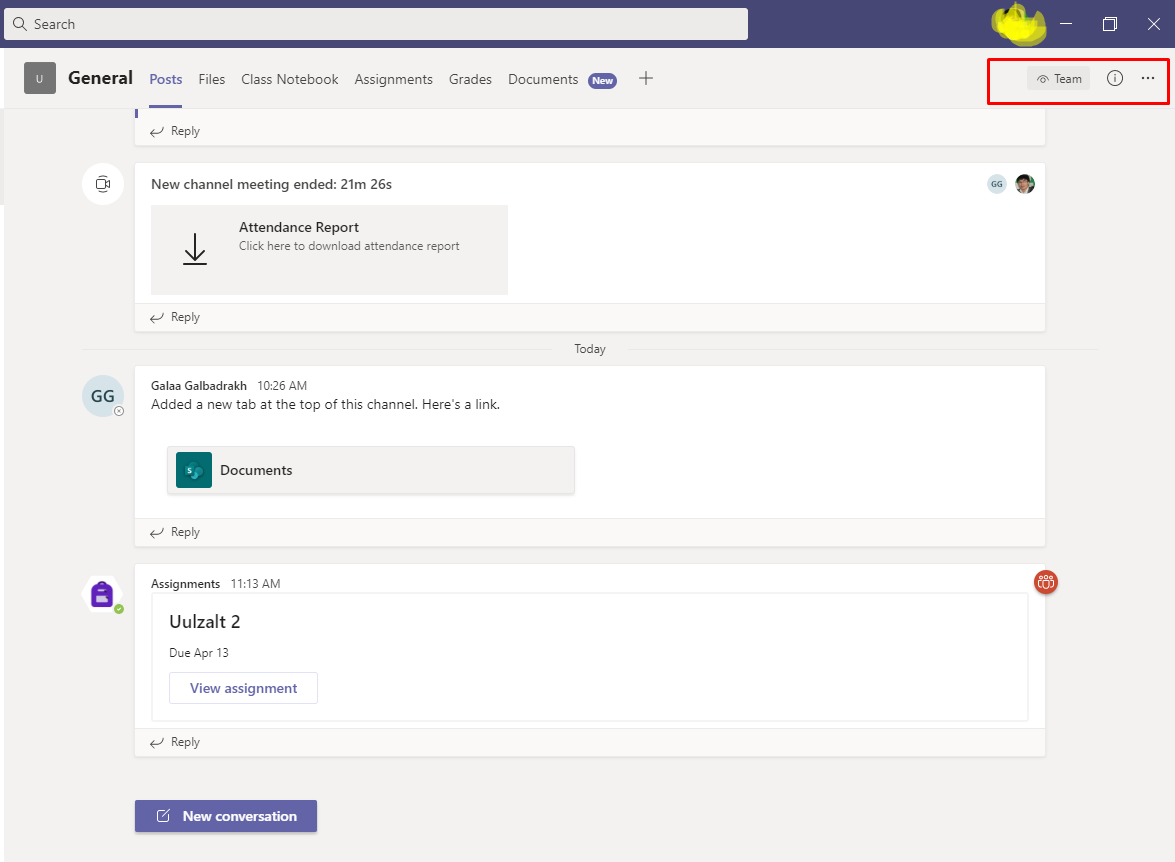This screenshot has height=862, width=1175.
Task: Show team members via the Team eye button
Action: click(x=1058, y=78)
